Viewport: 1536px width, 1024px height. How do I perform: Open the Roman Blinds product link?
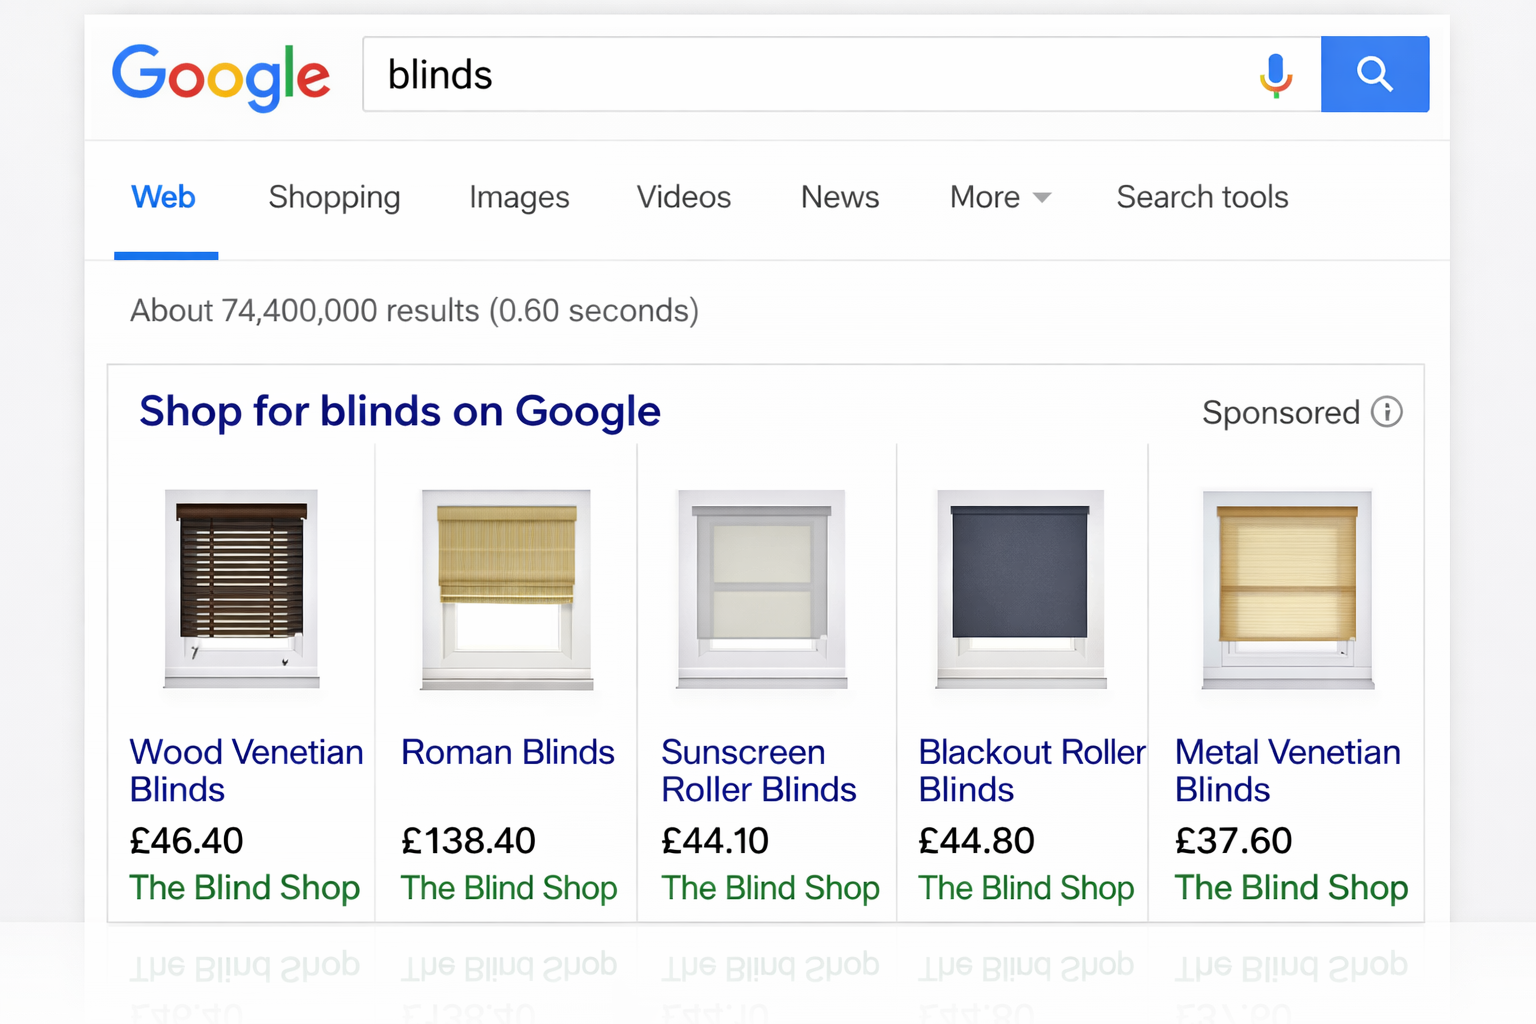point(507,752)
